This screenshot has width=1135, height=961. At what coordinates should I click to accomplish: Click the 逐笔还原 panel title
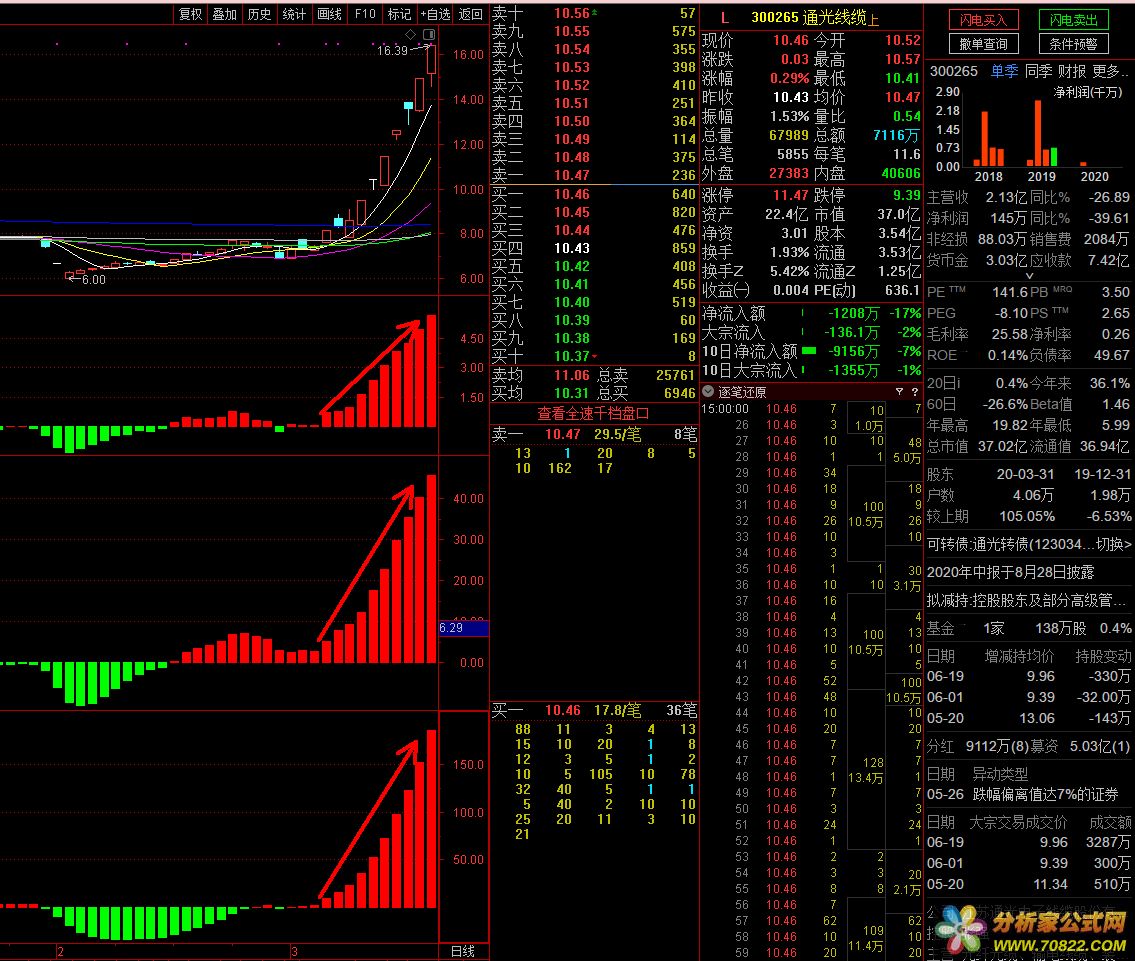[742, 391]
